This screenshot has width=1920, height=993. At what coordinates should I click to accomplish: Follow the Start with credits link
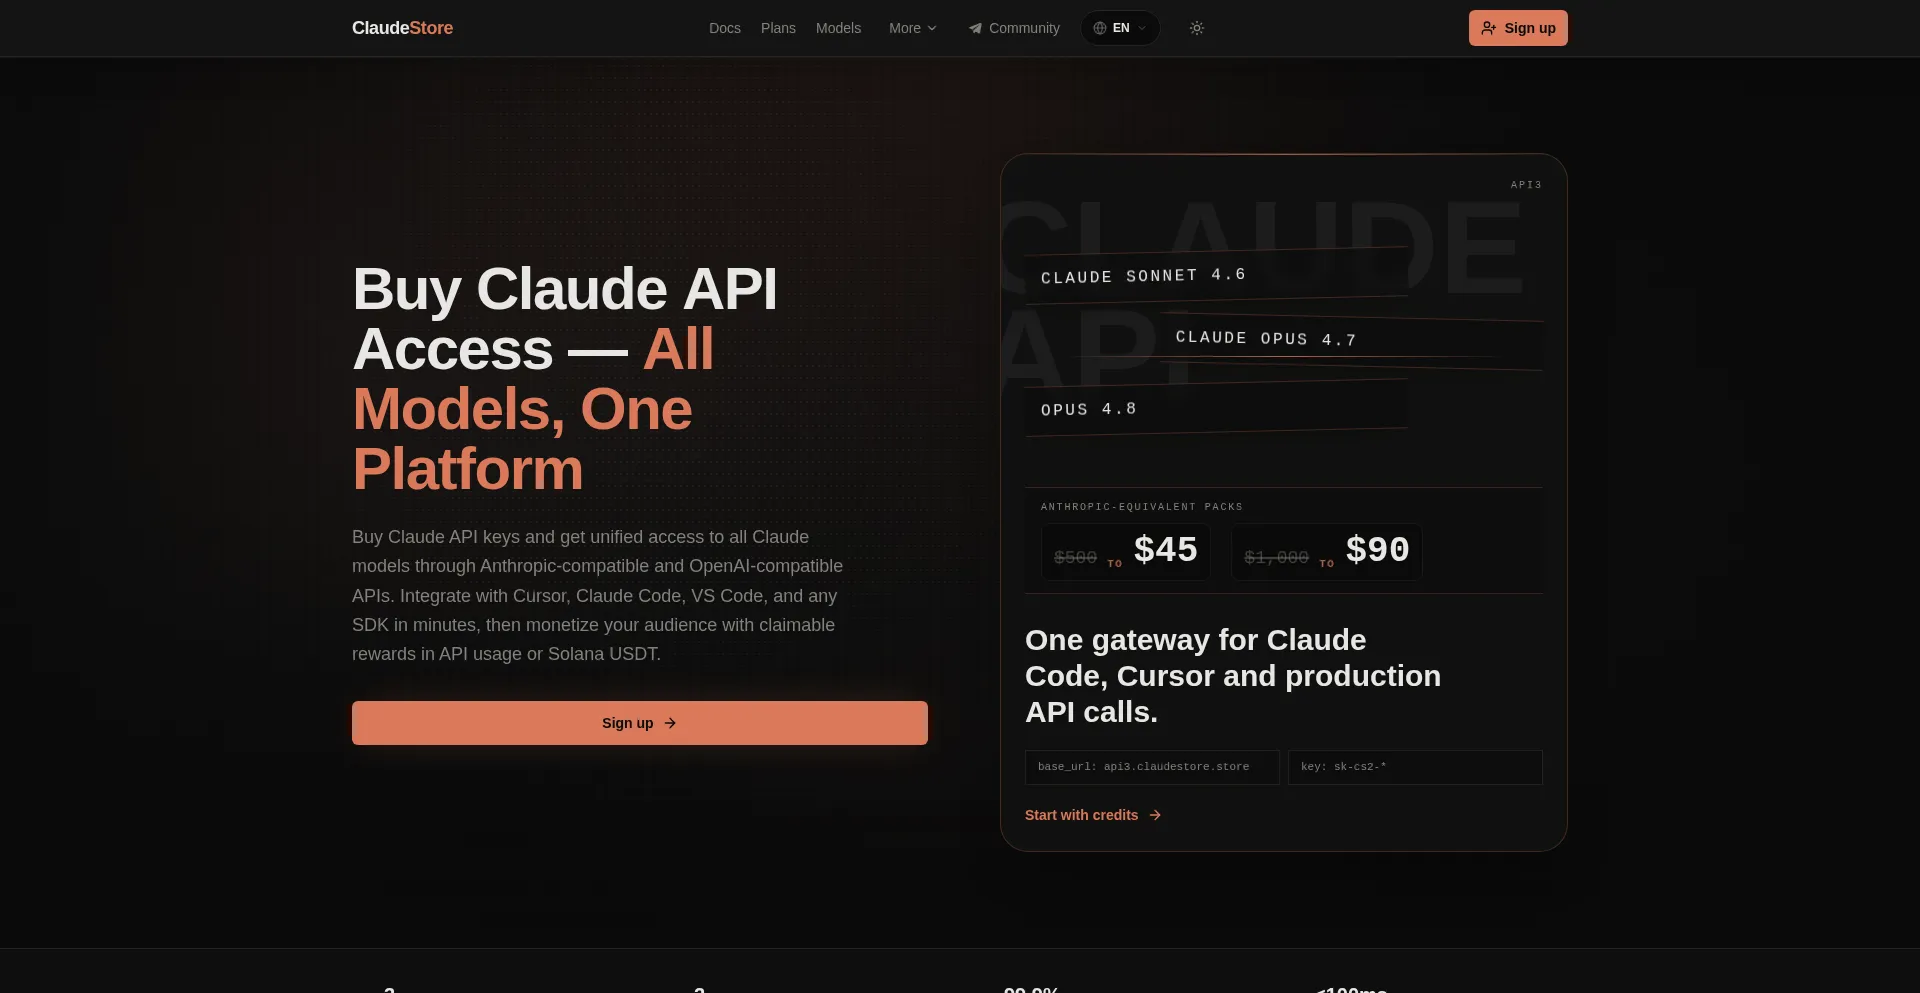(1093, 815)
